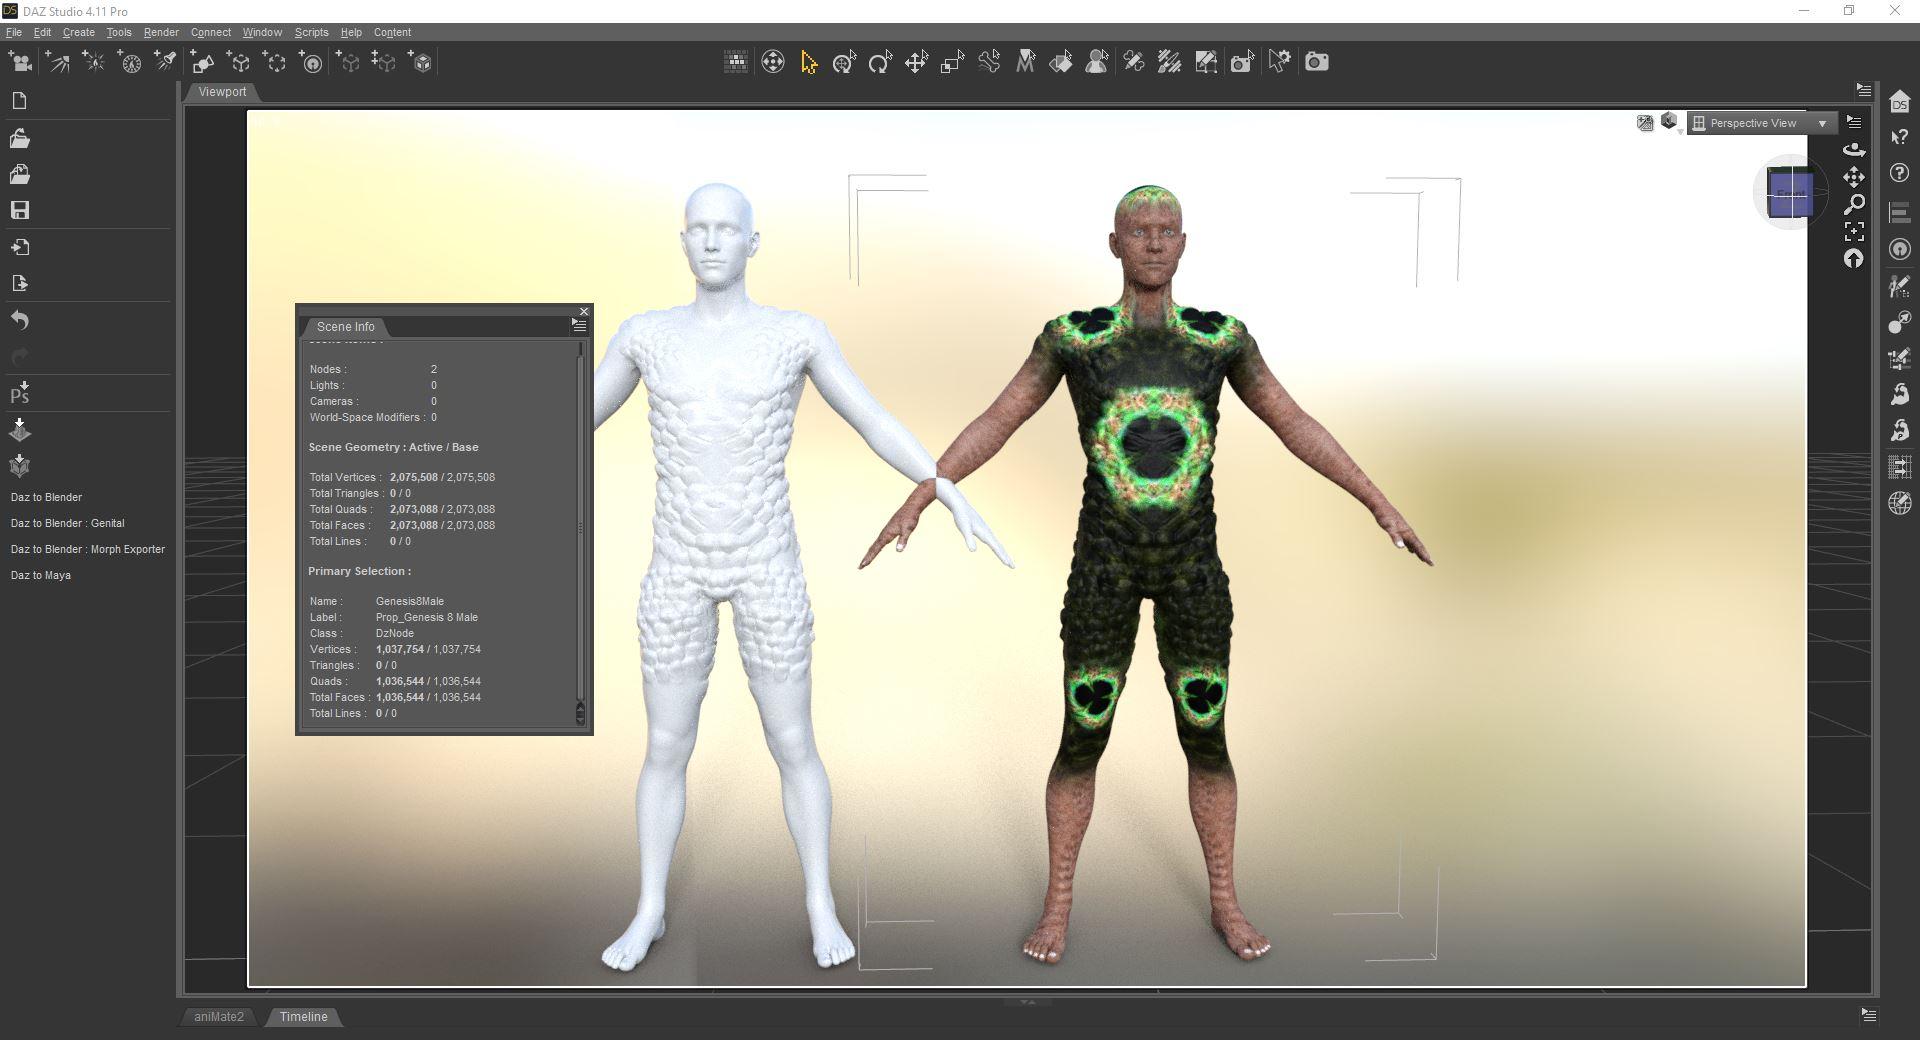Open the Create menu
This screenshot has height=1040, width=1920.
point(78,32)
